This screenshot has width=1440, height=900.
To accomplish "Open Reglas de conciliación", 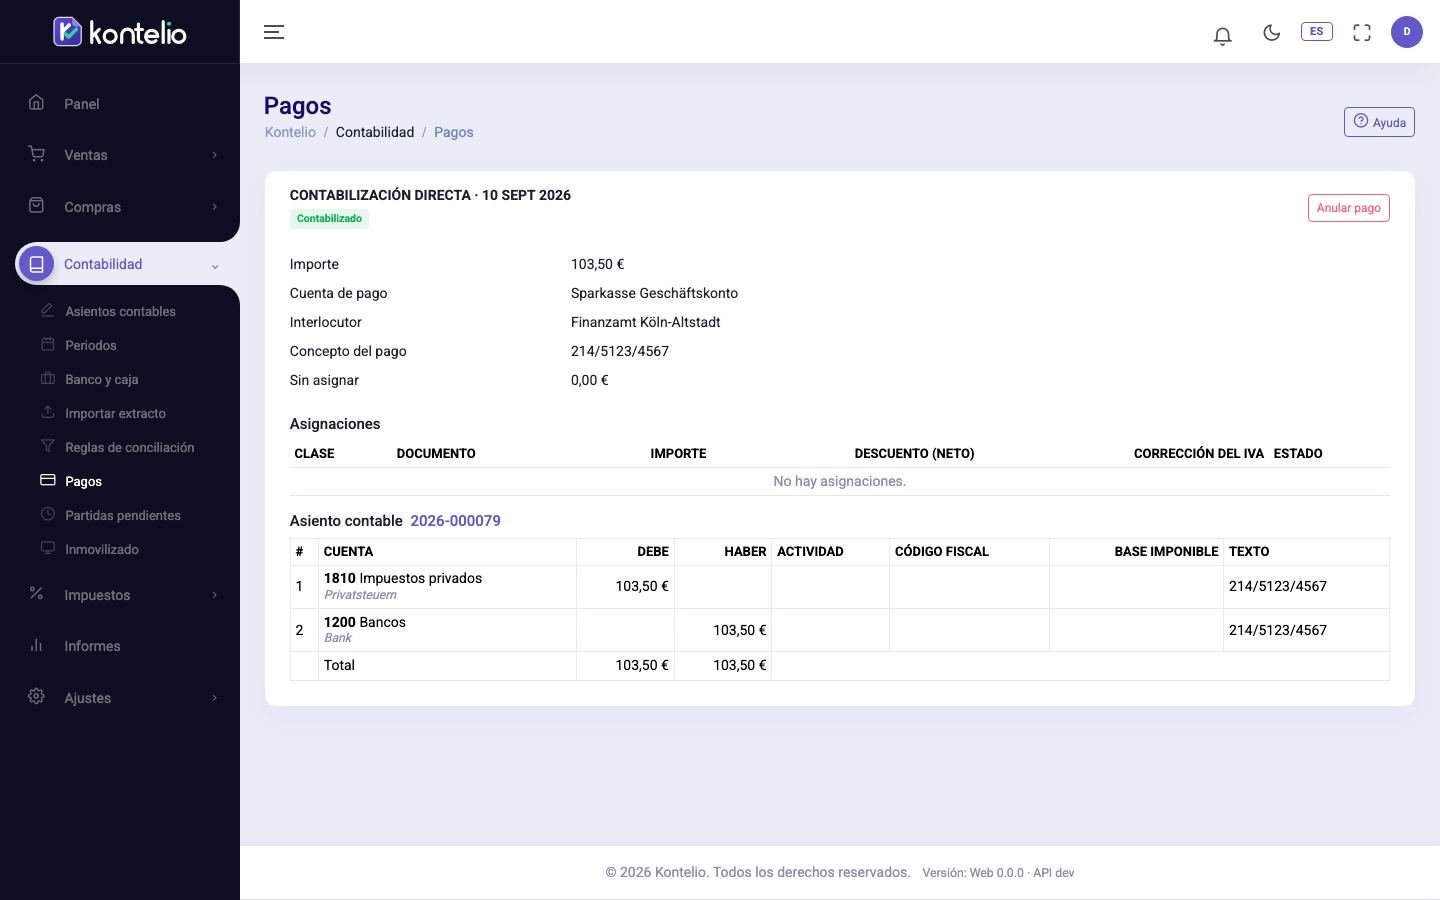I will point(129,447).
